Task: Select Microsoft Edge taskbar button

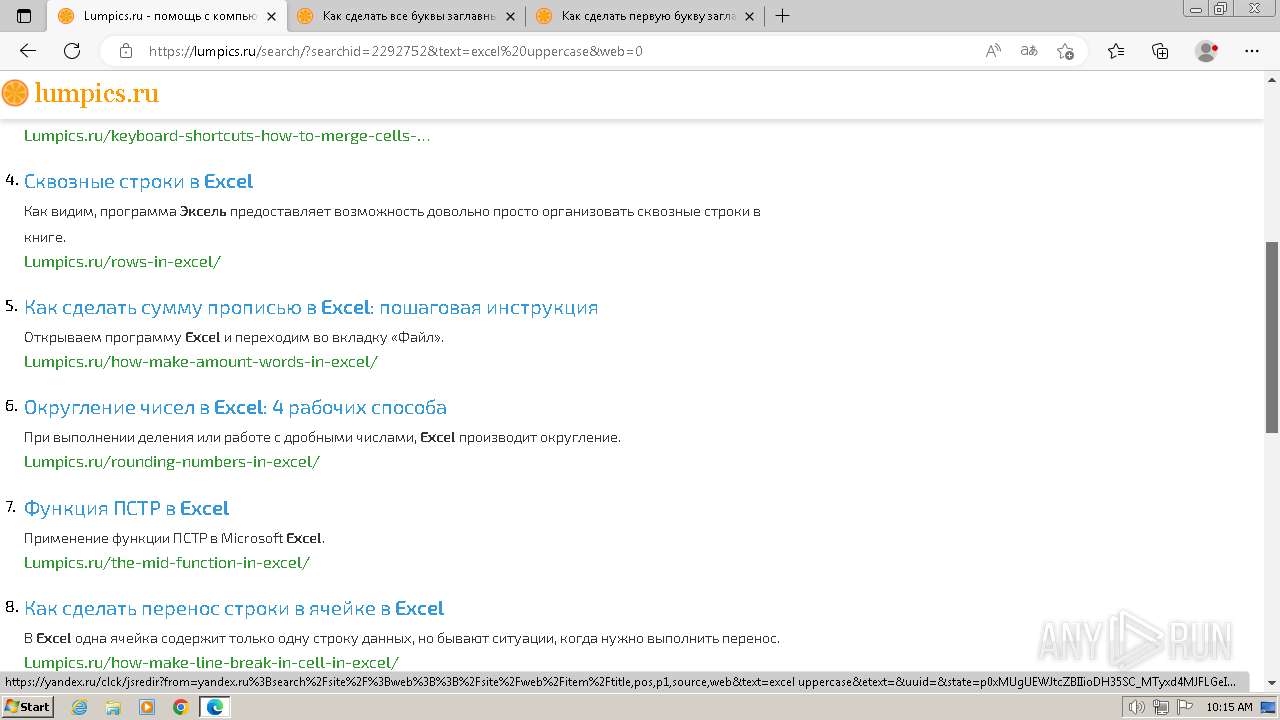Action: coord(214,707)
